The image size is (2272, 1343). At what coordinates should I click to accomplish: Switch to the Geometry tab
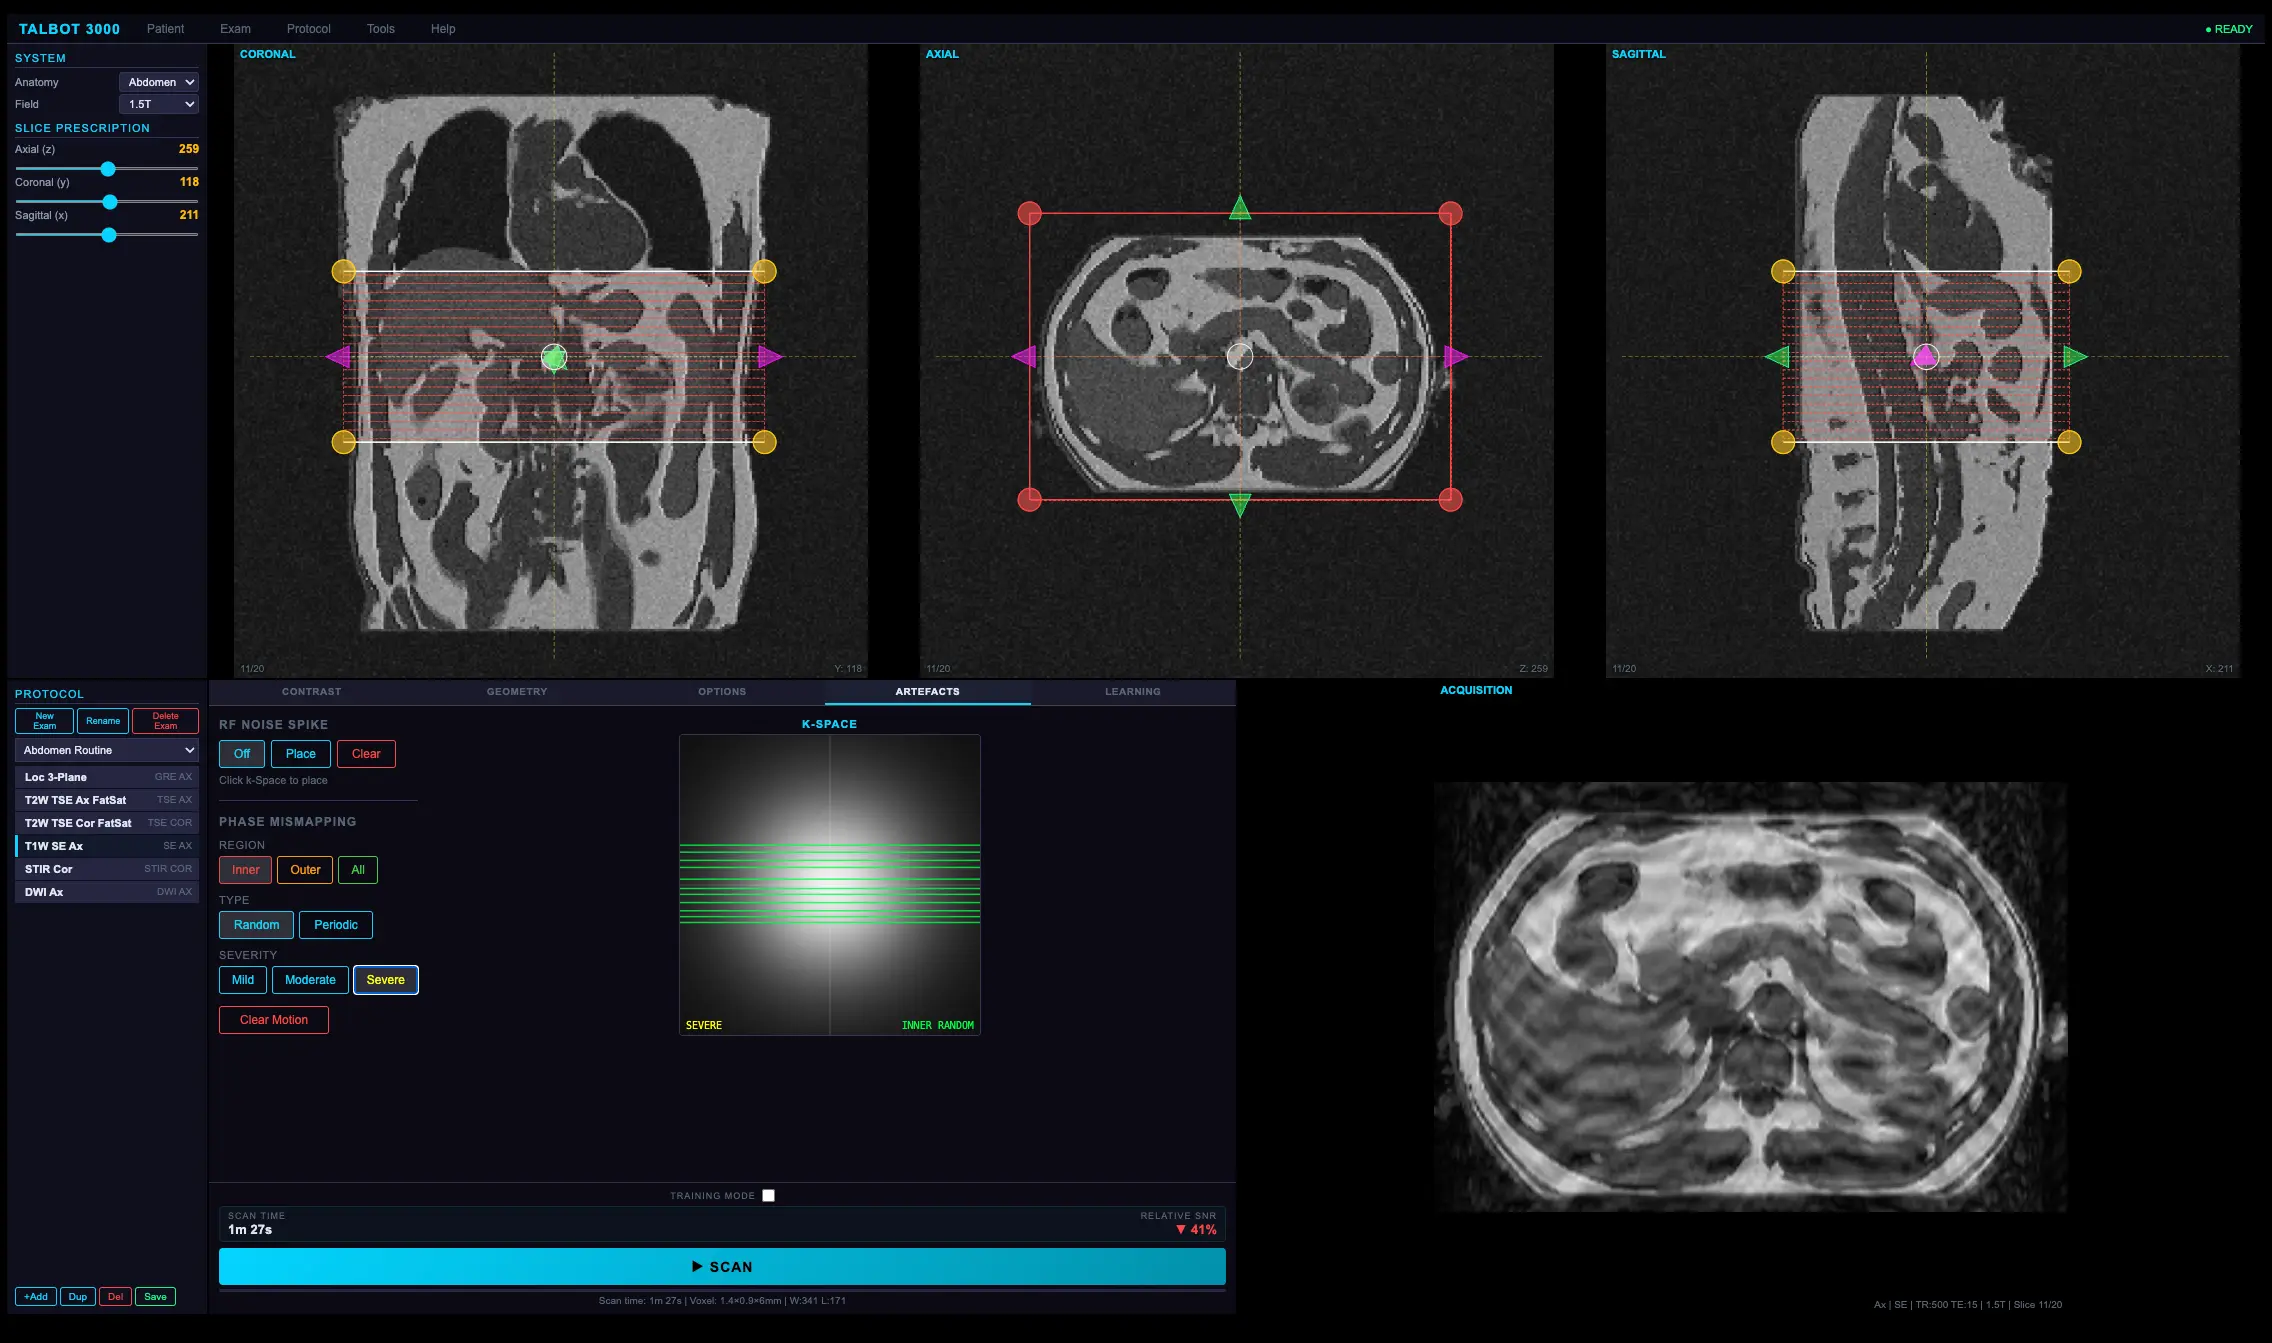pyautogui.click(x=517, y=692)
